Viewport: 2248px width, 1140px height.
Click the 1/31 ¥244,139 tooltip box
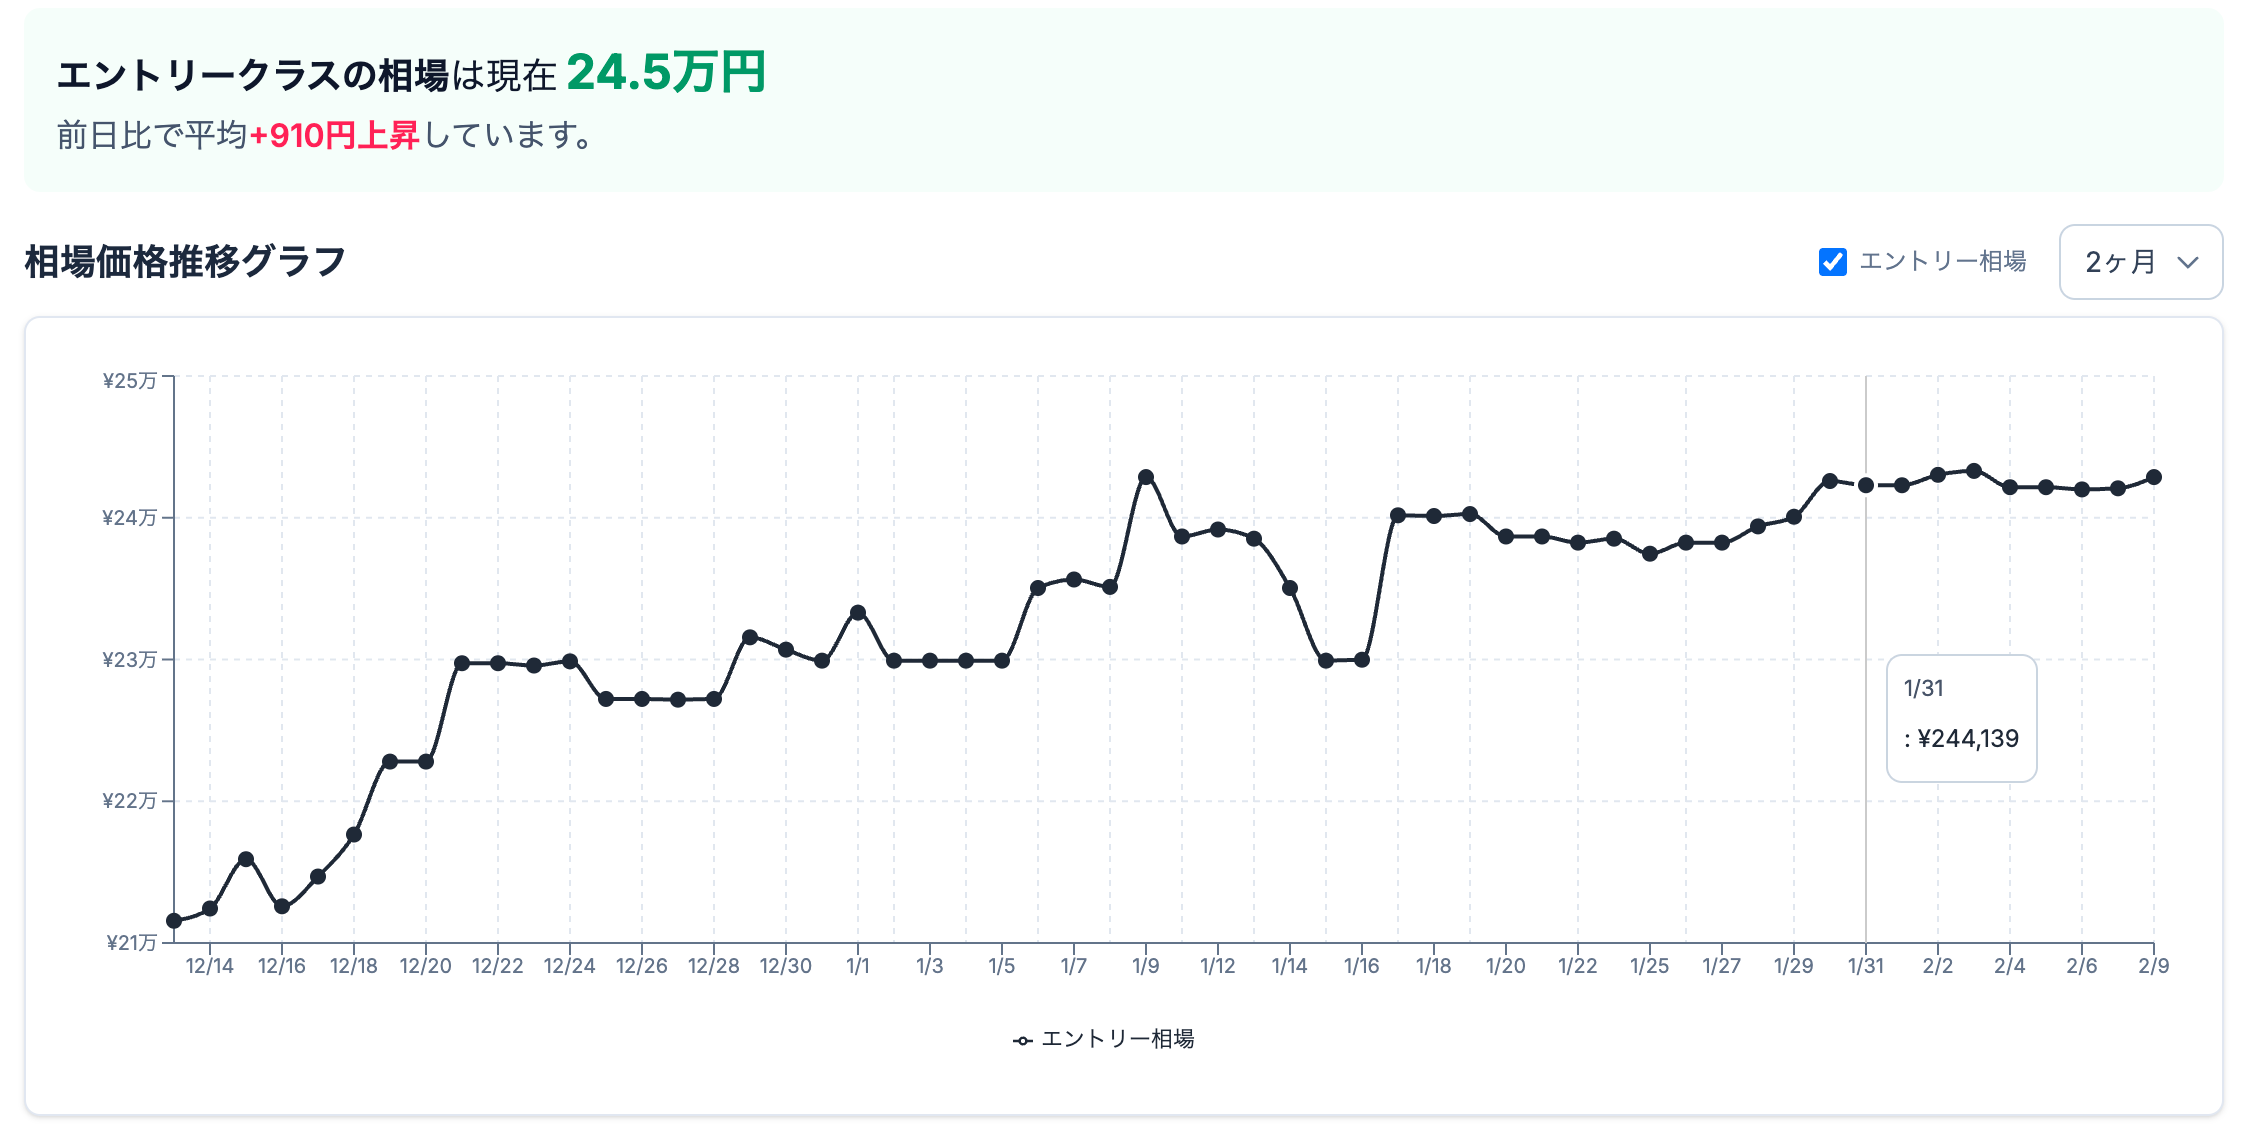(1961, 718)
